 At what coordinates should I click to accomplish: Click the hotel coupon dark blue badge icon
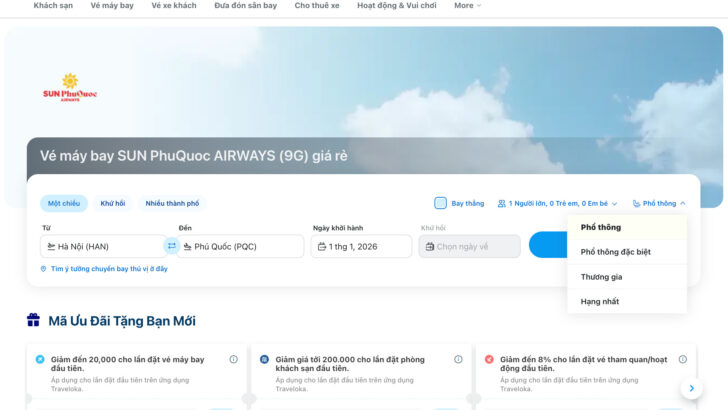[264, 359]
